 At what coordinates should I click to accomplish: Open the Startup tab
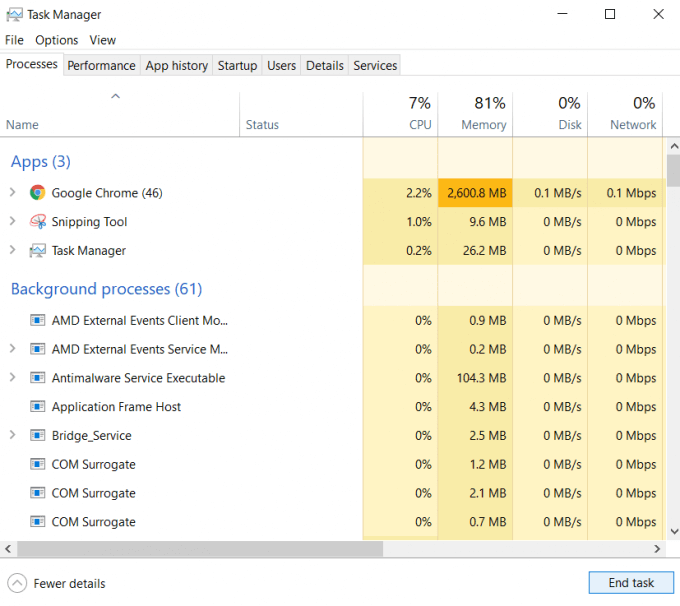[237, 66]
